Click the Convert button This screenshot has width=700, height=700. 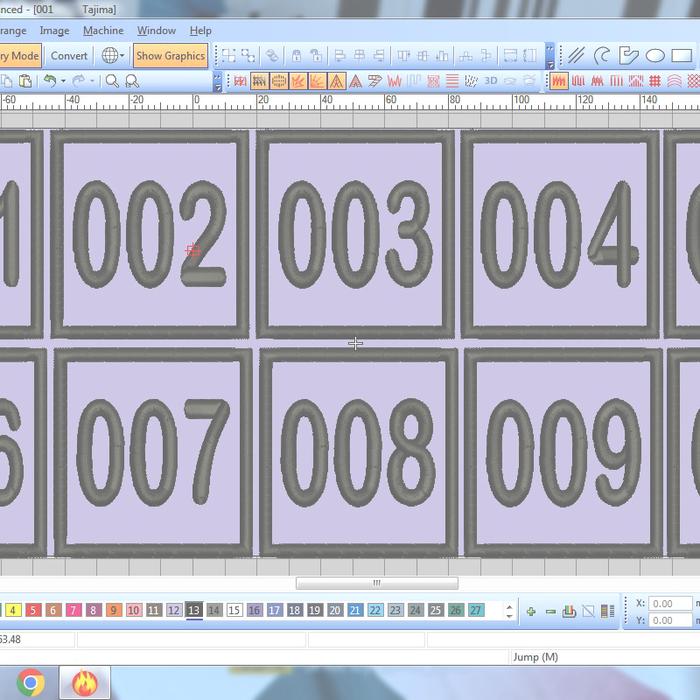coord(69,56)
